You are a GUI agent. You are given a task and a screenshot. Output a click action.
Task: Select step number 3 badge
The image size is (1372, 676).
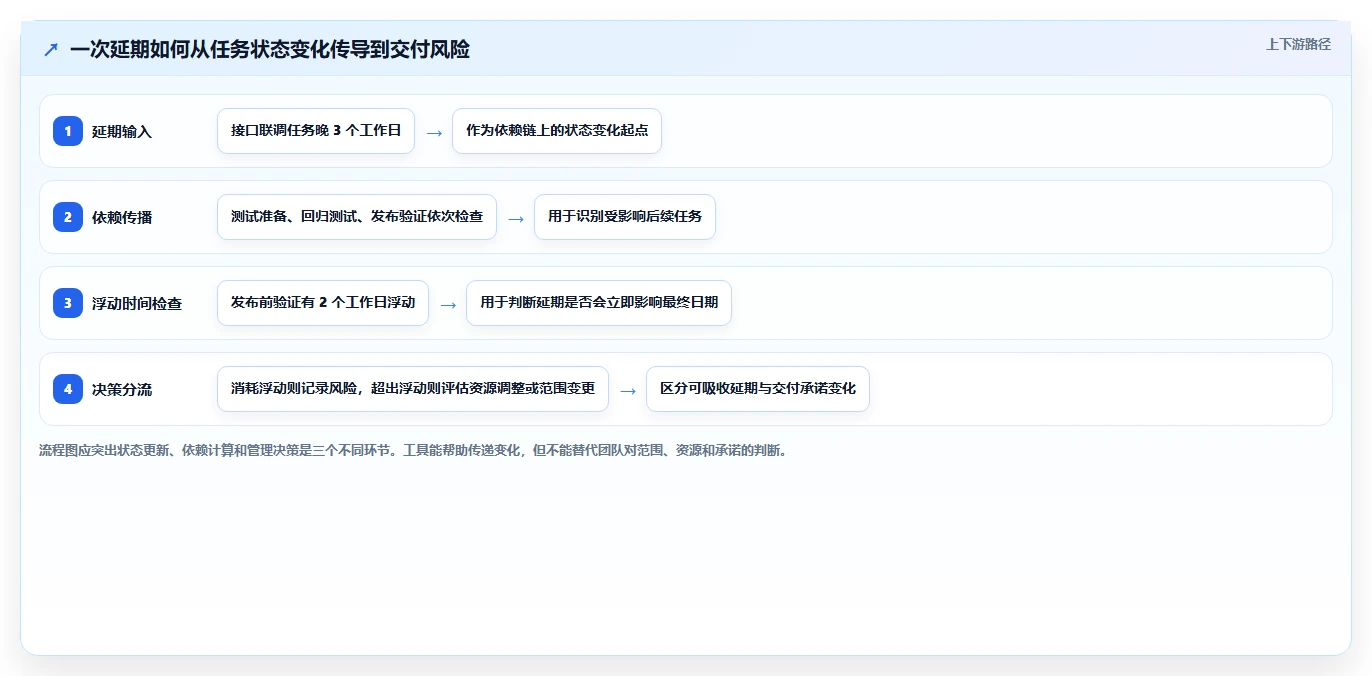68,303
